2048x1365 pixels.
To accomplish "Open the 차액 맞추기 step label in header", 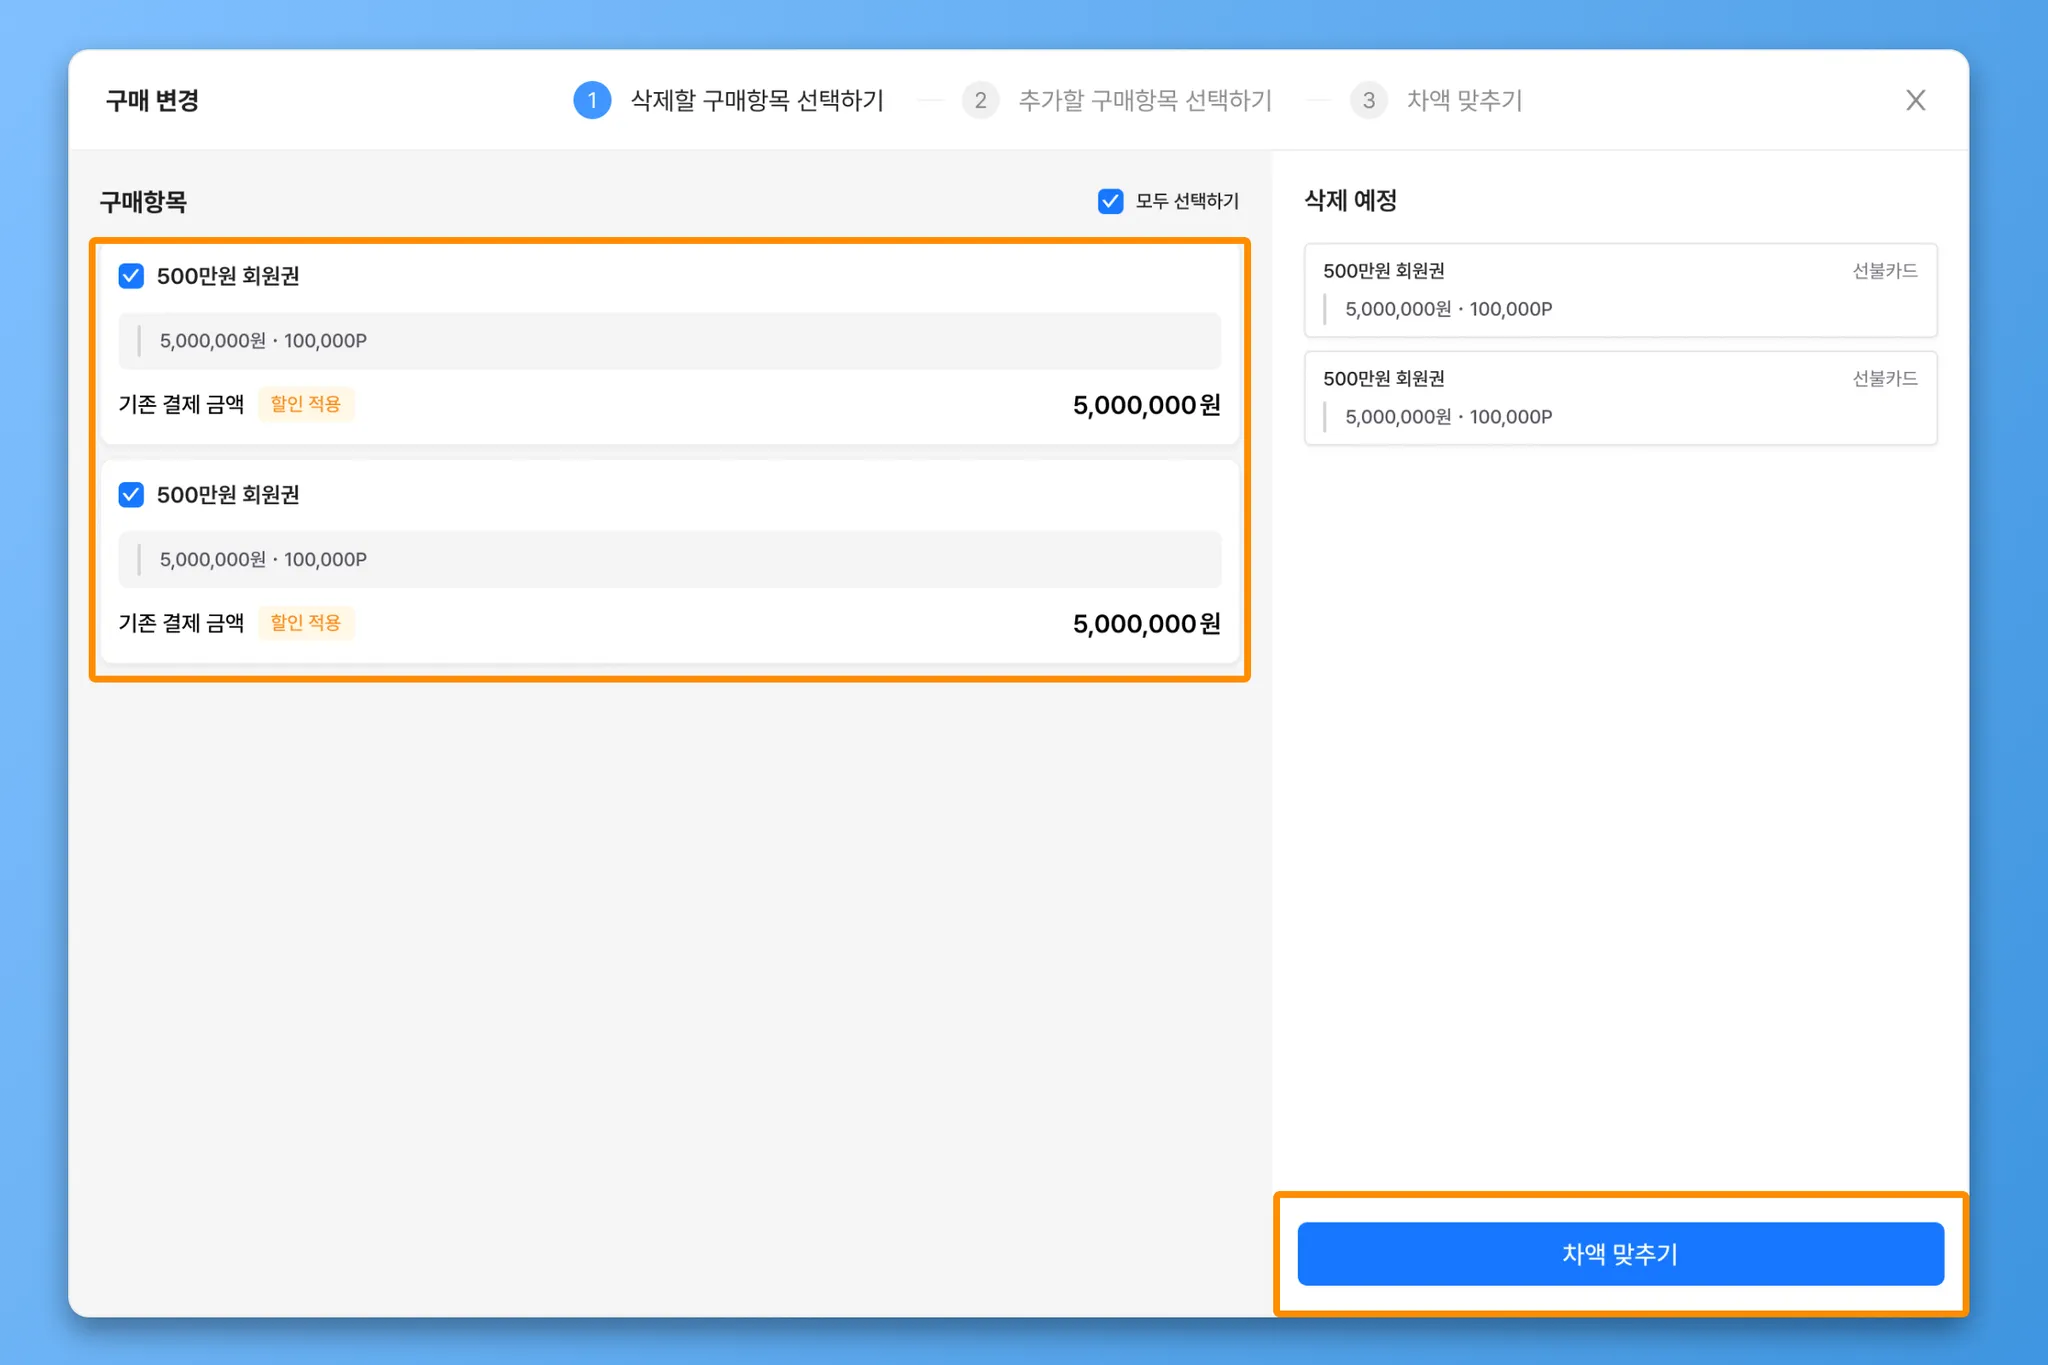I will [x=1464, y=100].
